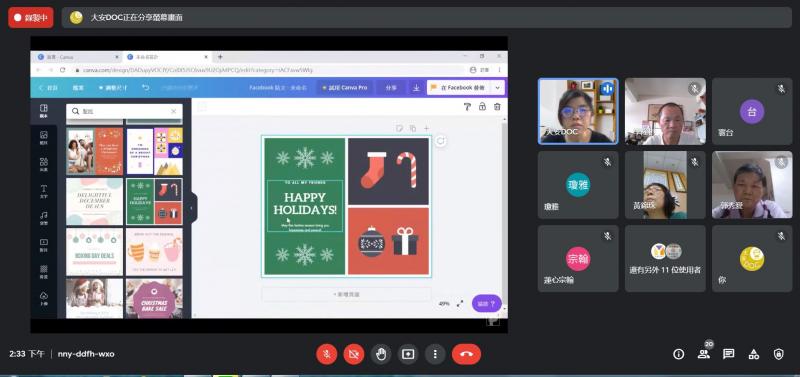Image resolution: width=800 pixels, height=377 pixels.
Task: Click the add page plus icon above canvas
Action: (x=427, y=128)
